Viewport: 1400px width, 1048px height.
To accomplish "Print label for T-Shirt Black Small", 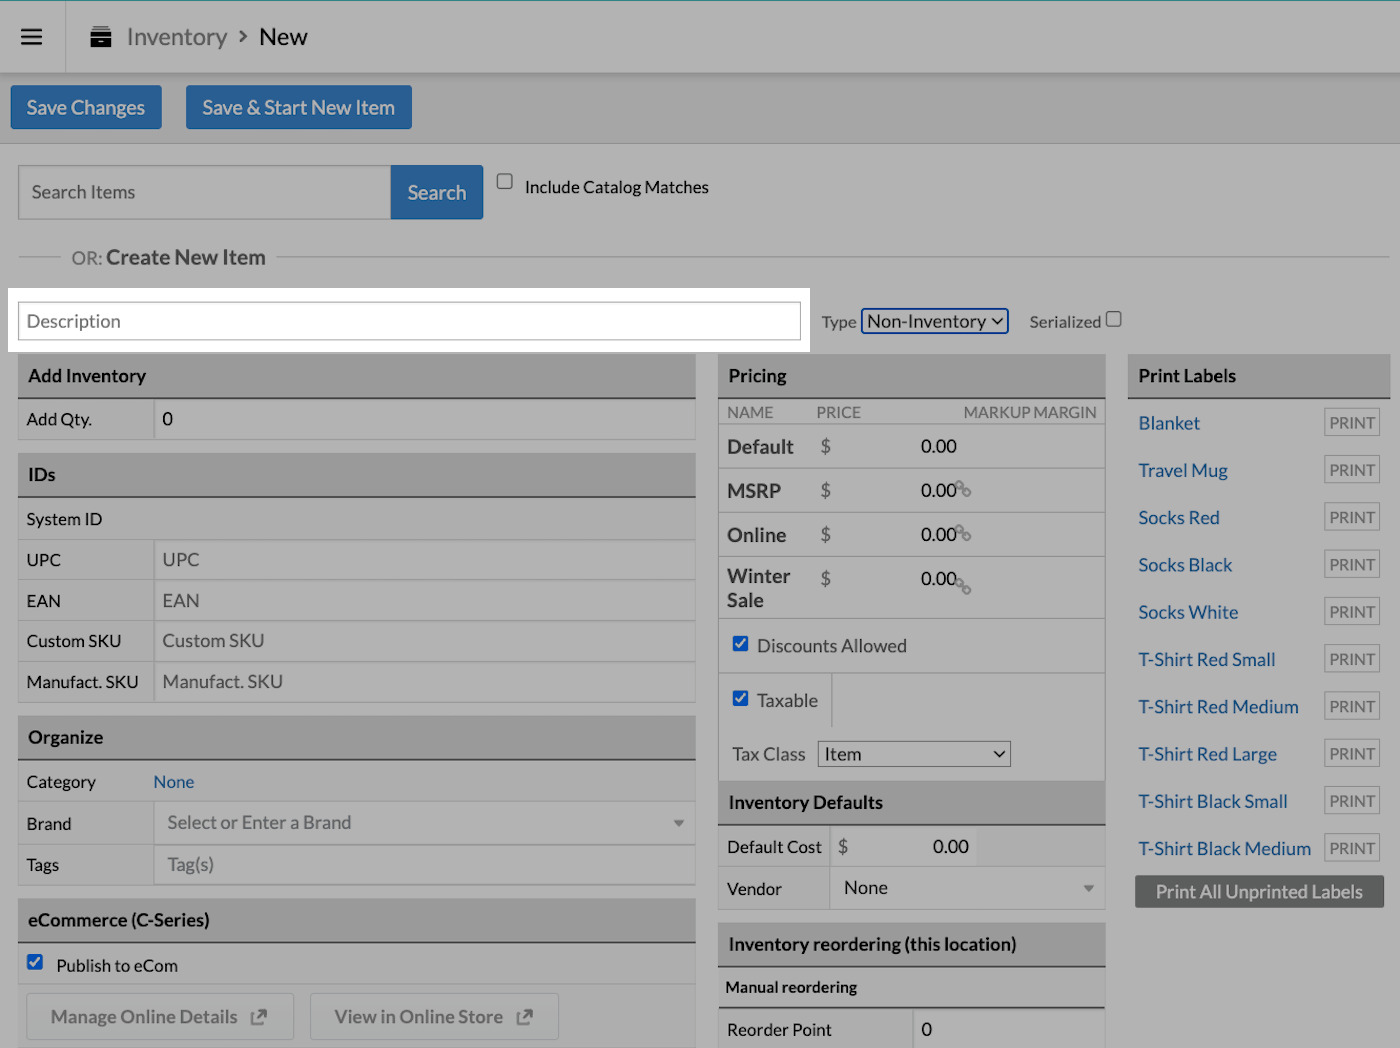I will point(1352,801).
